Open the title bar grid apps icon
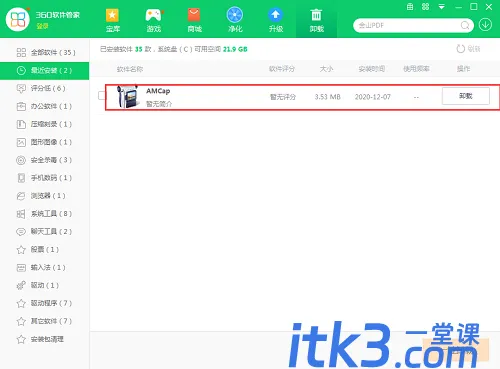Image resolution: width=500 pixels, height=369 pixels. tap(426, 7)
